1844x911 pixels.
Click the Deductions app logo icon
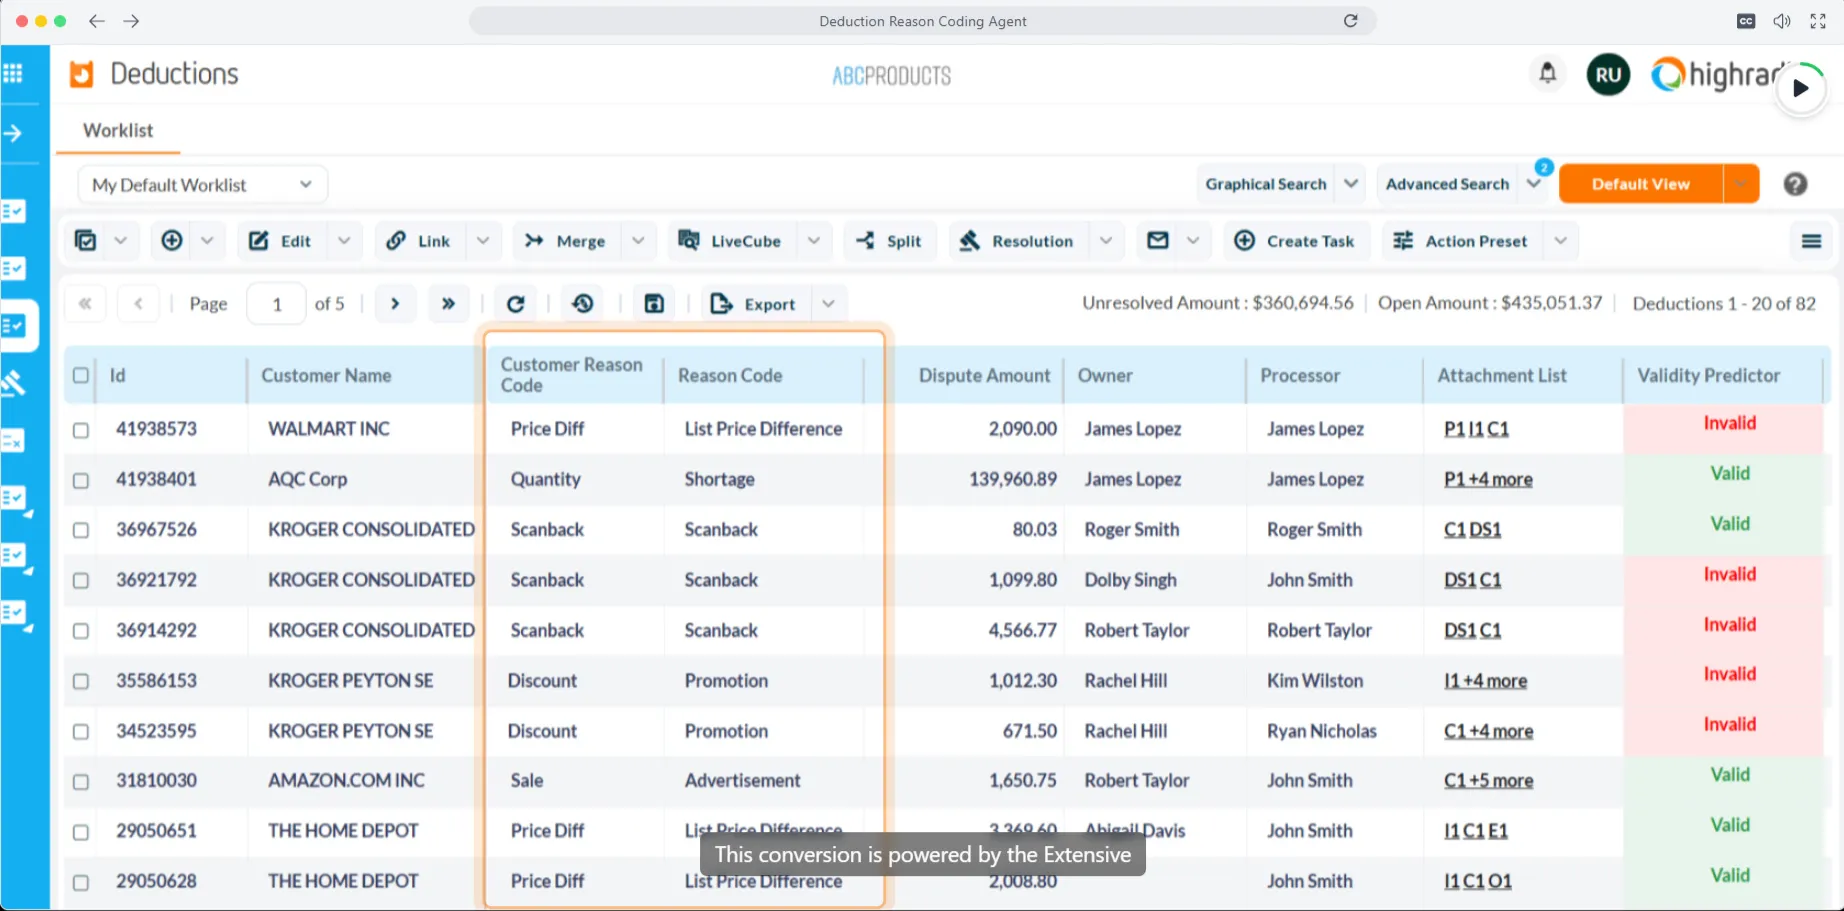pos(81,74)
